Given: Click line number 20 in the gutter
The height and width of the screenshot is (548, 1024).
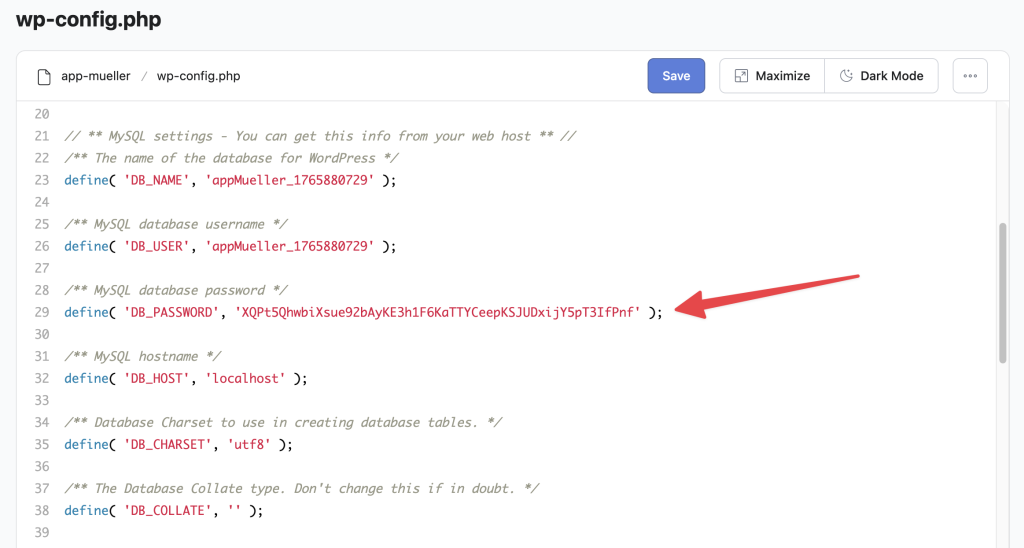Looking at the screenshot, I should pyautogui.click(x=41, y=114).
